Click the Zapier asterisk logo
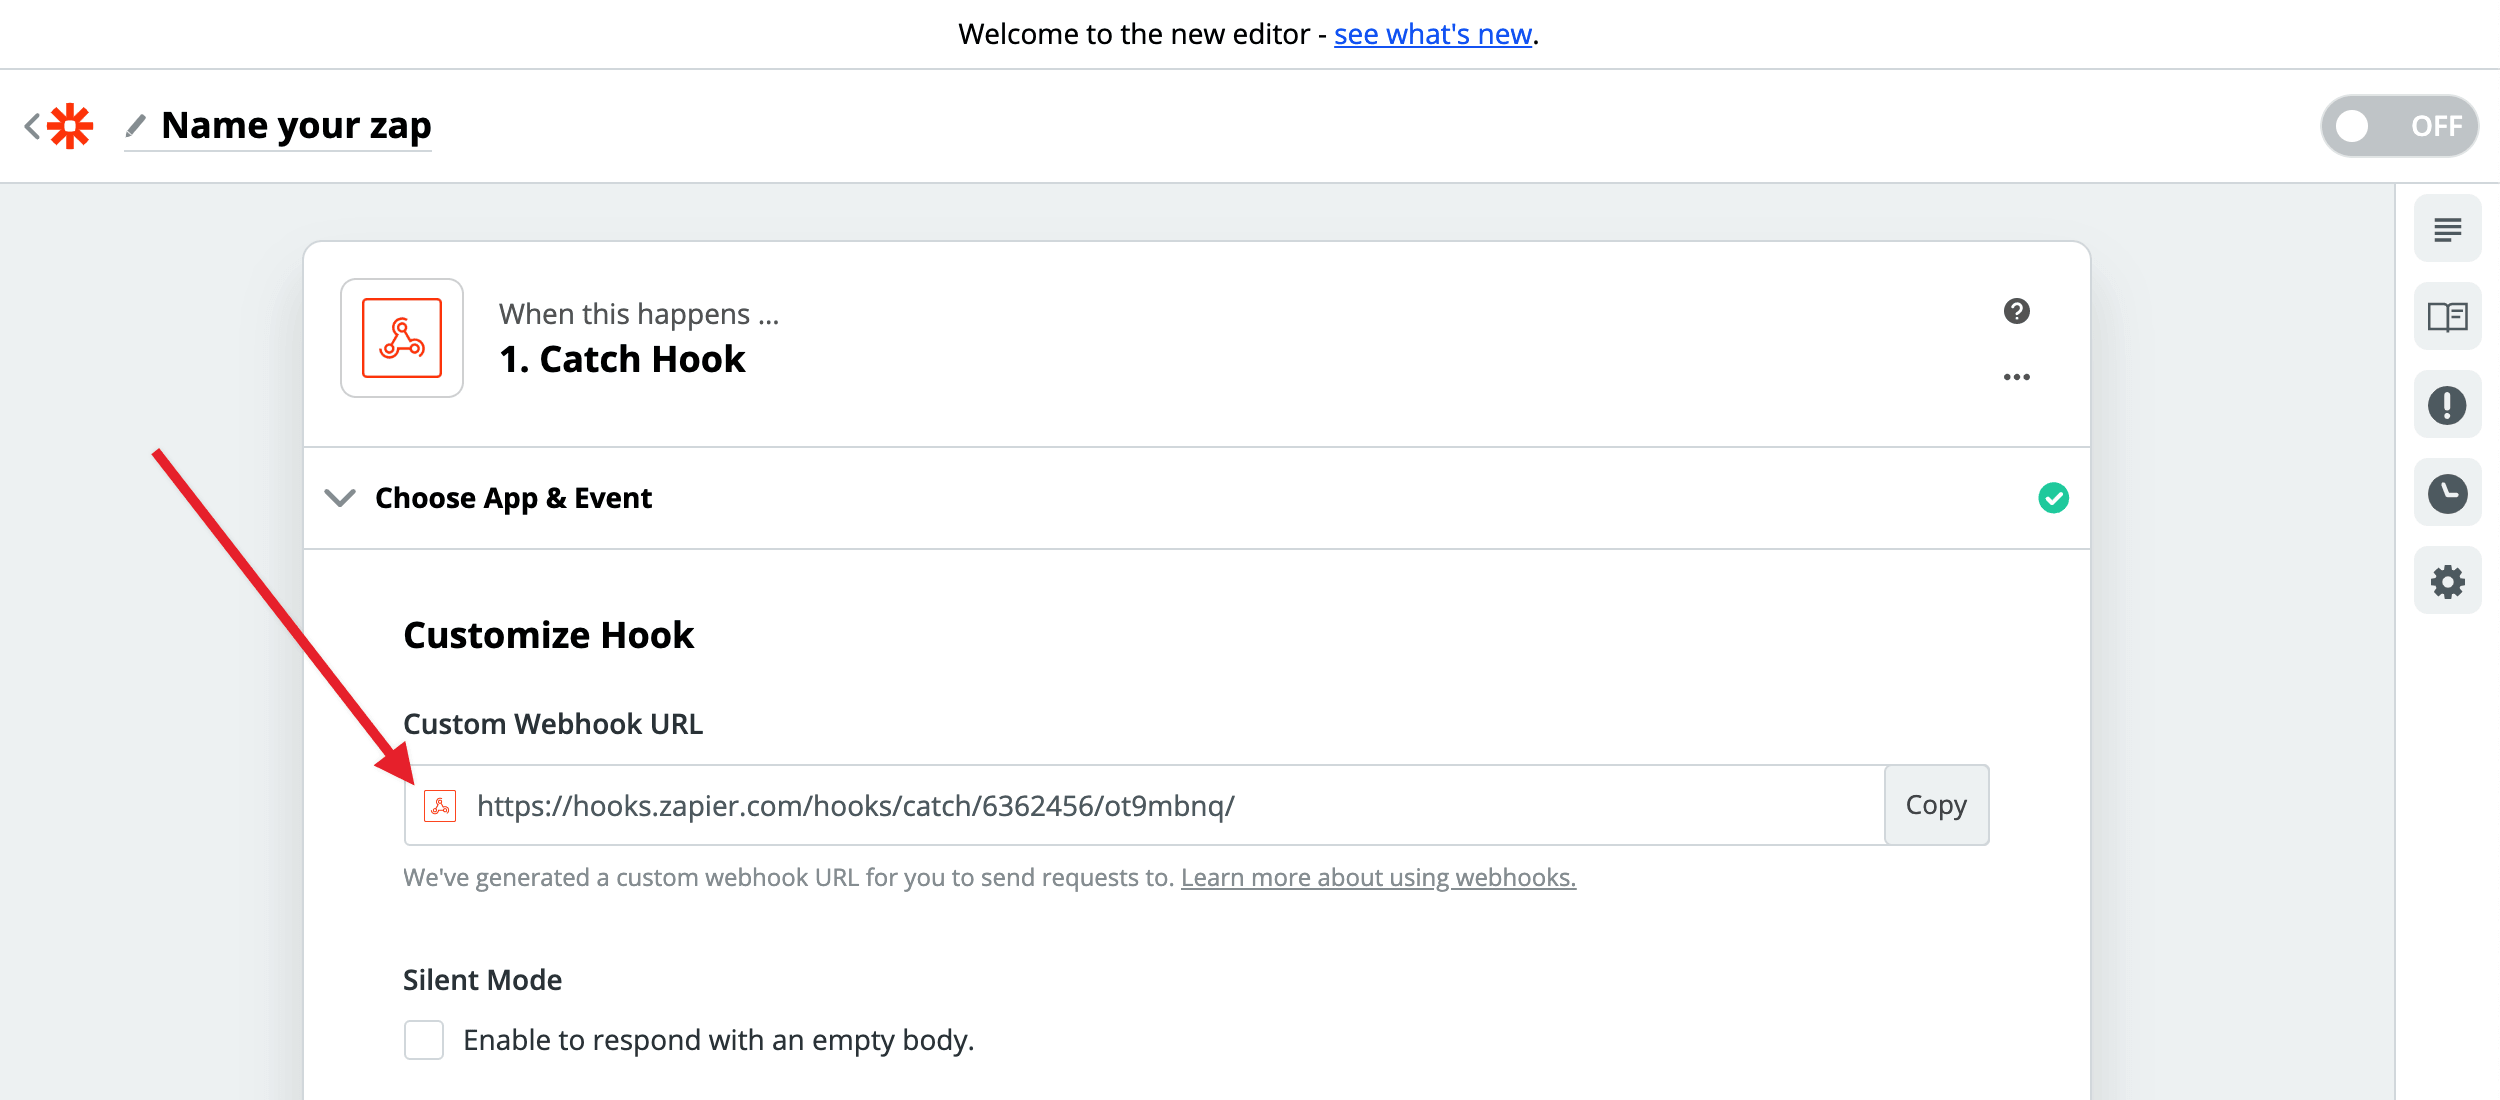2500x1100 pixels. tap(70, 126)
